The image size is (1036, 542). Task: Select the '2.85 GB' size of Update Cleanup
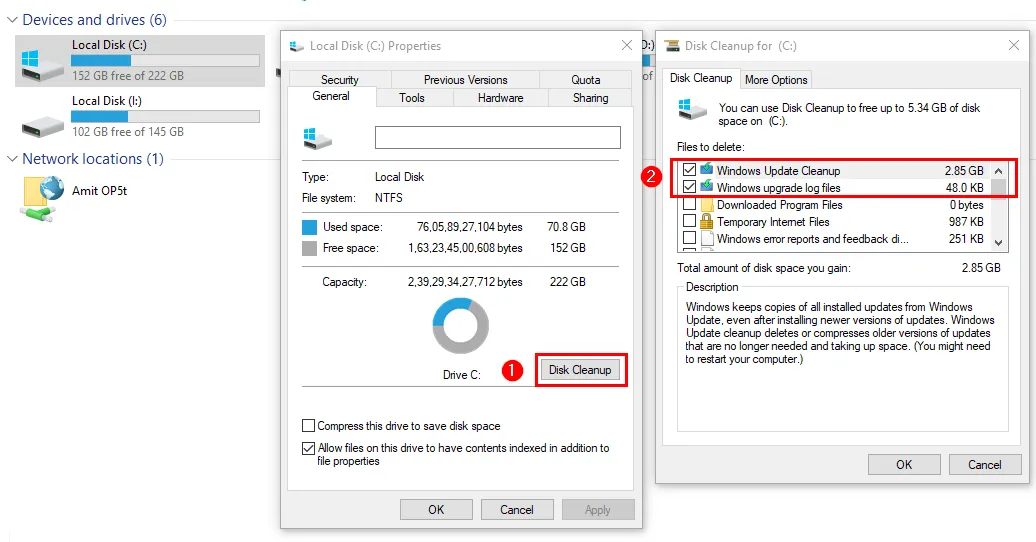(964, 171)
